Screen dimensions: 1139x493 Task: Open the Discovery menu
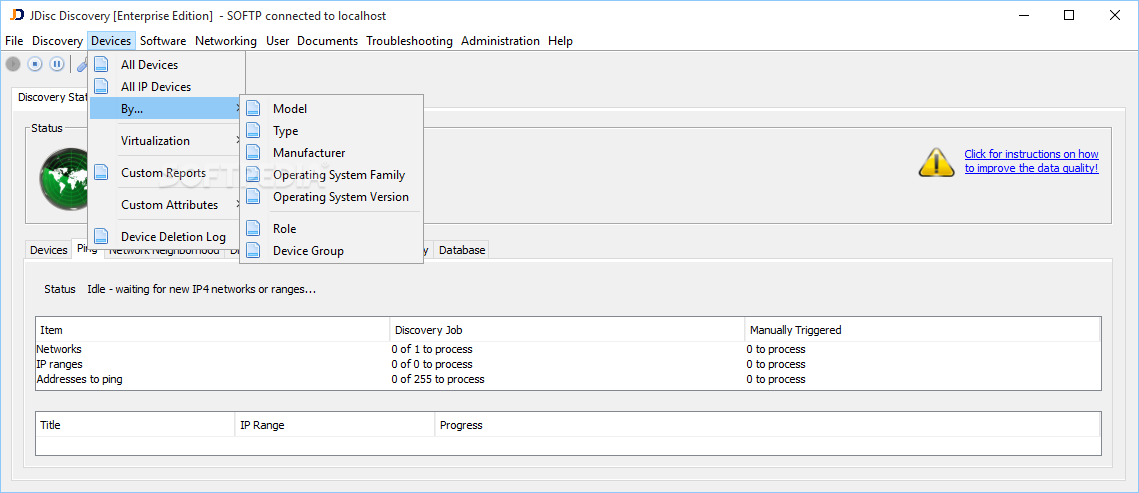tap(57, 41)
